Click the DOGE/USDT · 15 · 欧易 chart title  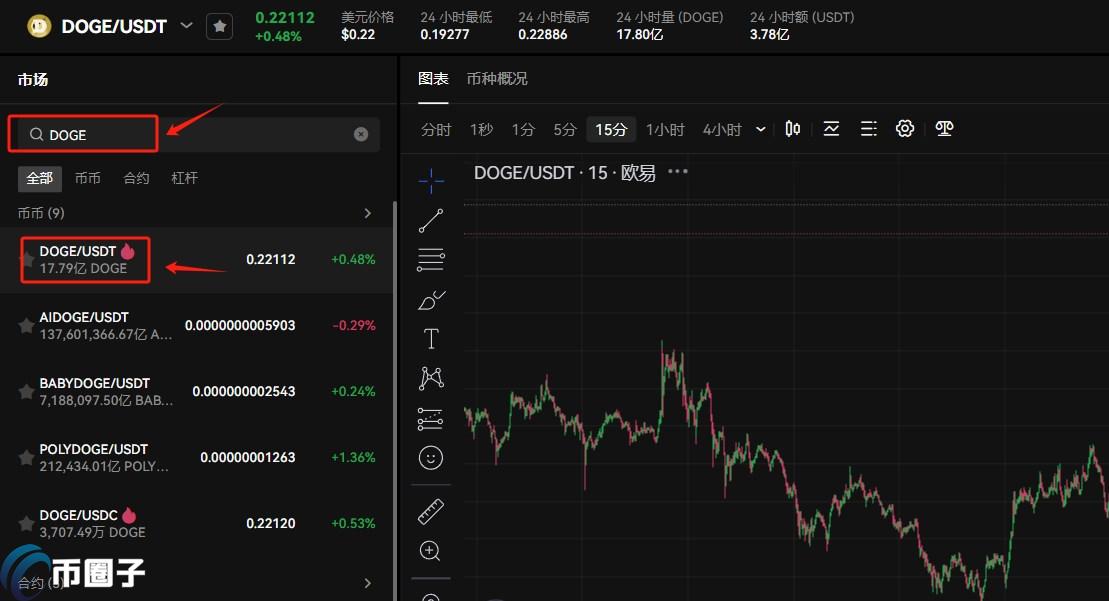pyautogui.click(x=564, y=173)
